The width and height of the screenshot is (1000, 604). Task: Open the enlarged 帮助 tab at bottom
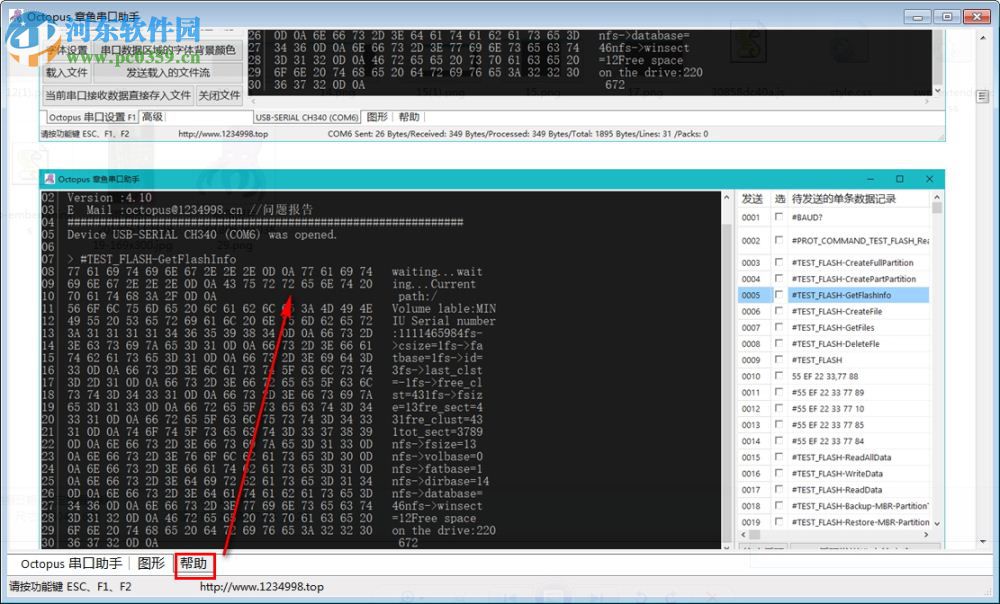(194, 564)
